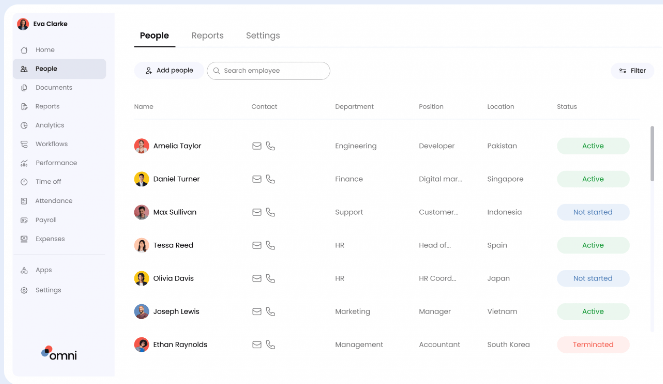Image resolution: width=663 pixels, height=384 pixels.
Task: Open the Filter button
Action: coord(633,71)
